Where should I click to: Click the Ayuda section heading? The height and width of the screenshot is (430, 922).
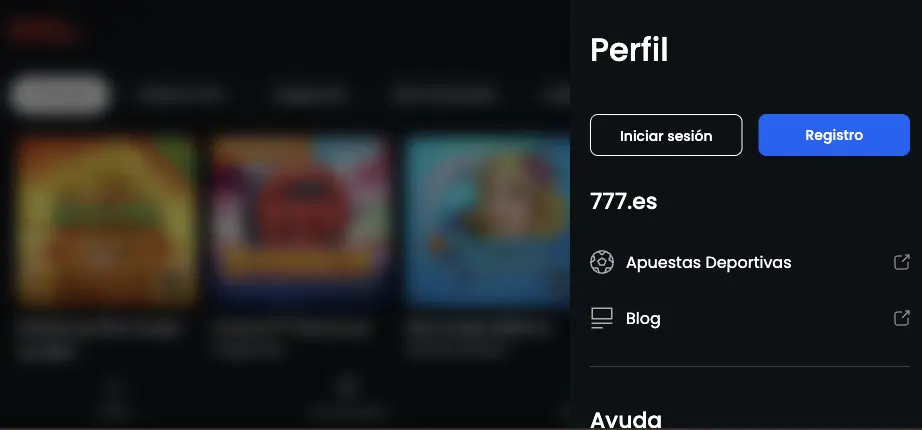(626, 419)
